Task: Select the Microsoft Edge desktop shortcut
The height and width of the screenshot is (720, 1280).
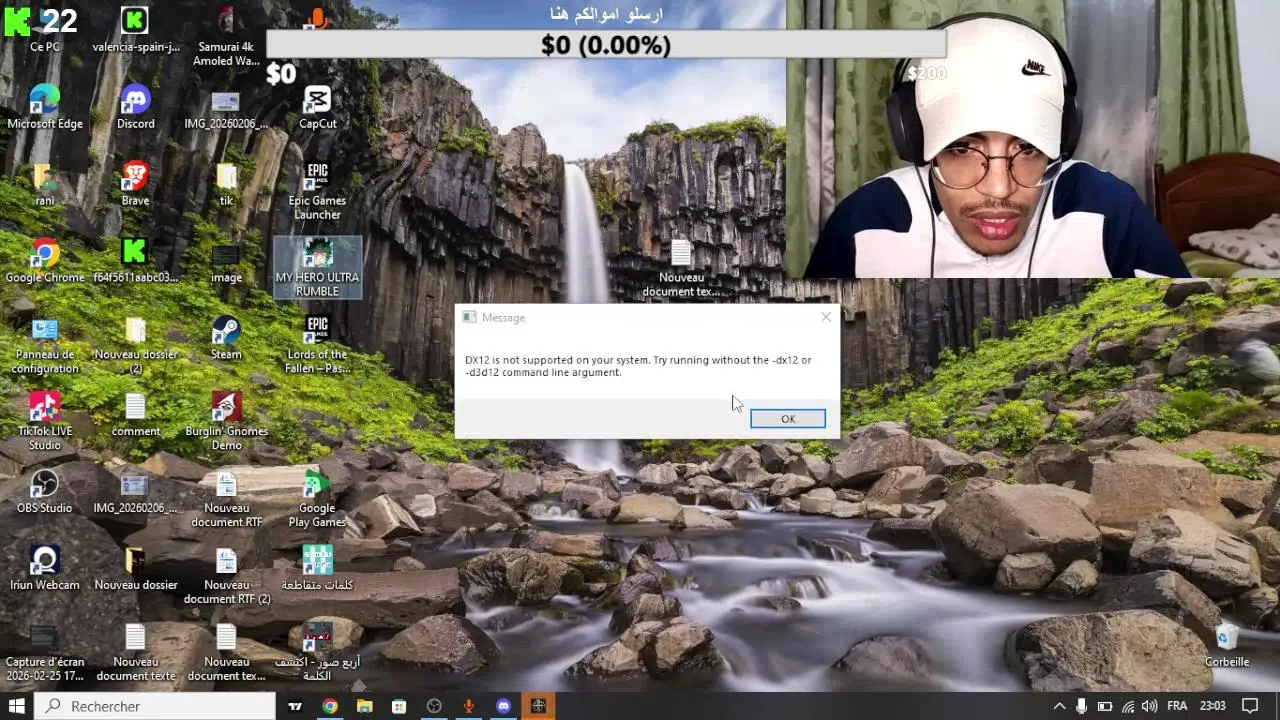Action: 45,107
